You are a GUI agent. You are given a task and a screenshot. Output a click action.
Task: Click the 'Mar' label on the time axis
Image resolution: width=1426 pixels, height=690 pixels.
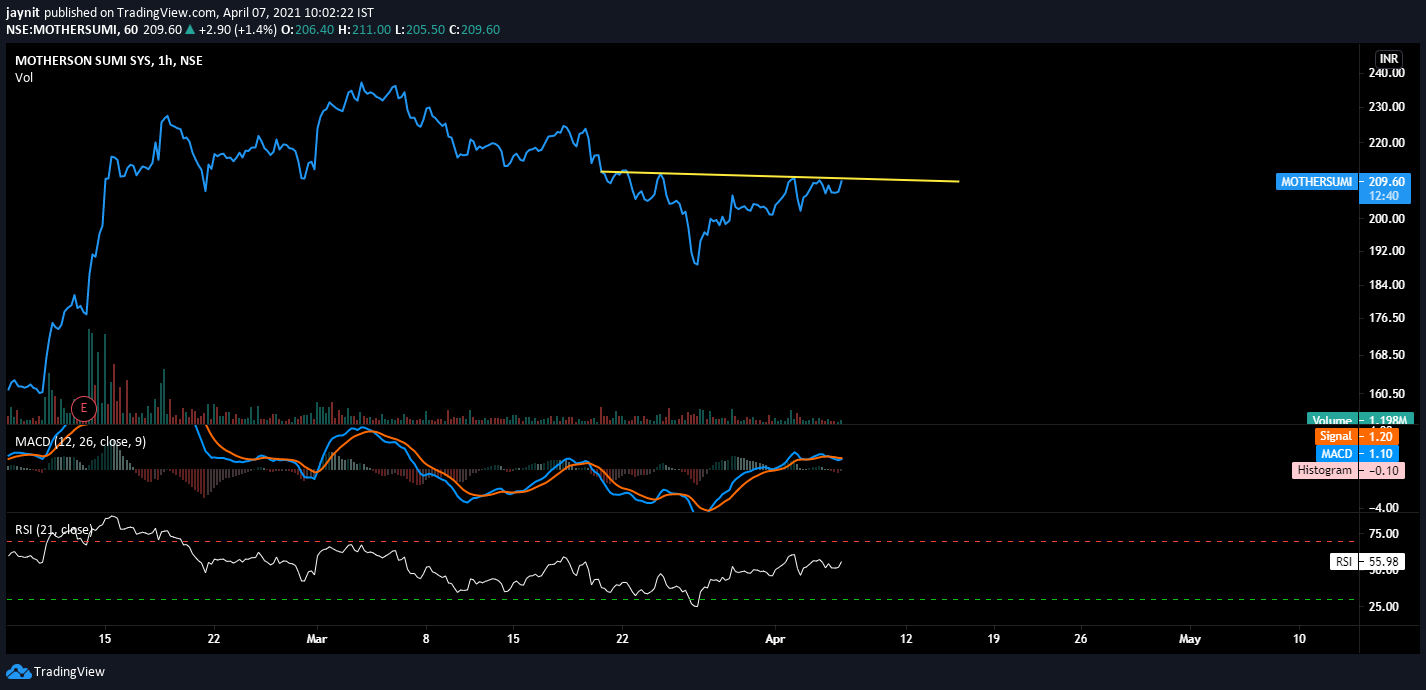[x=317, y=637]
